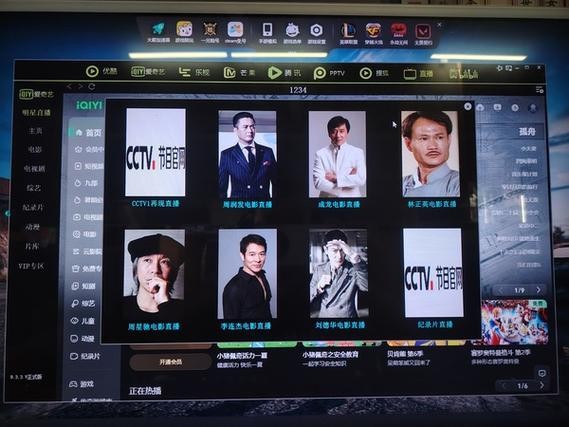Screen dimensions: 569x427
Task: Go to next page of 1/9 list
Action: (538, 290)
